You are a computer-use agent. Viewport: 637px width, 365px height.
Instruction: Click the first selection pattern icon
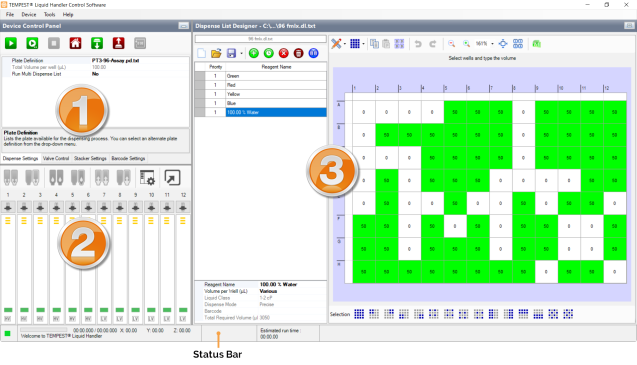click(359, 314)
